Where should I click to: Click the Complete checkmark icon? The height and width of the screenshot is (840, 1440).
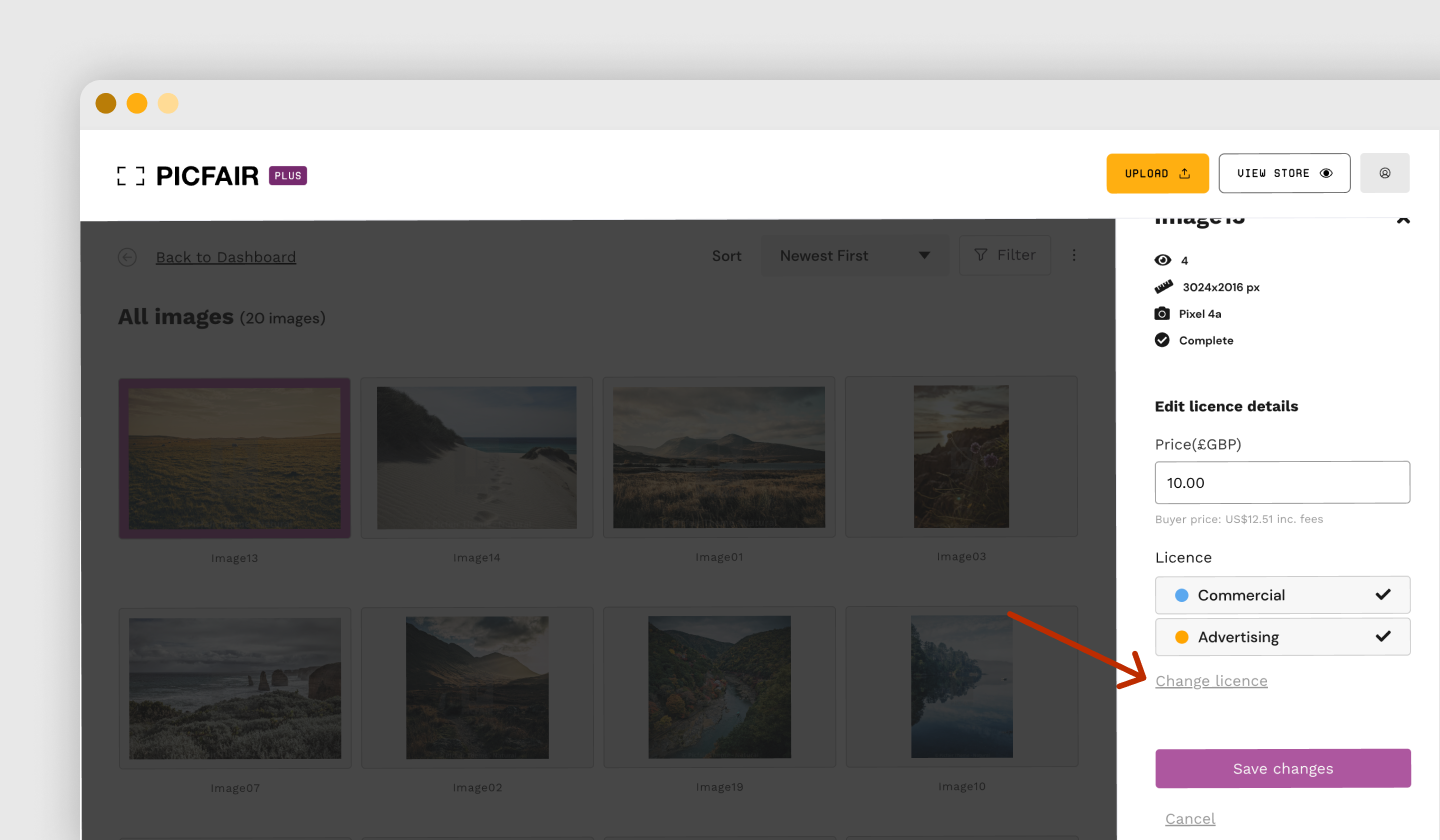coord(1162,340)
